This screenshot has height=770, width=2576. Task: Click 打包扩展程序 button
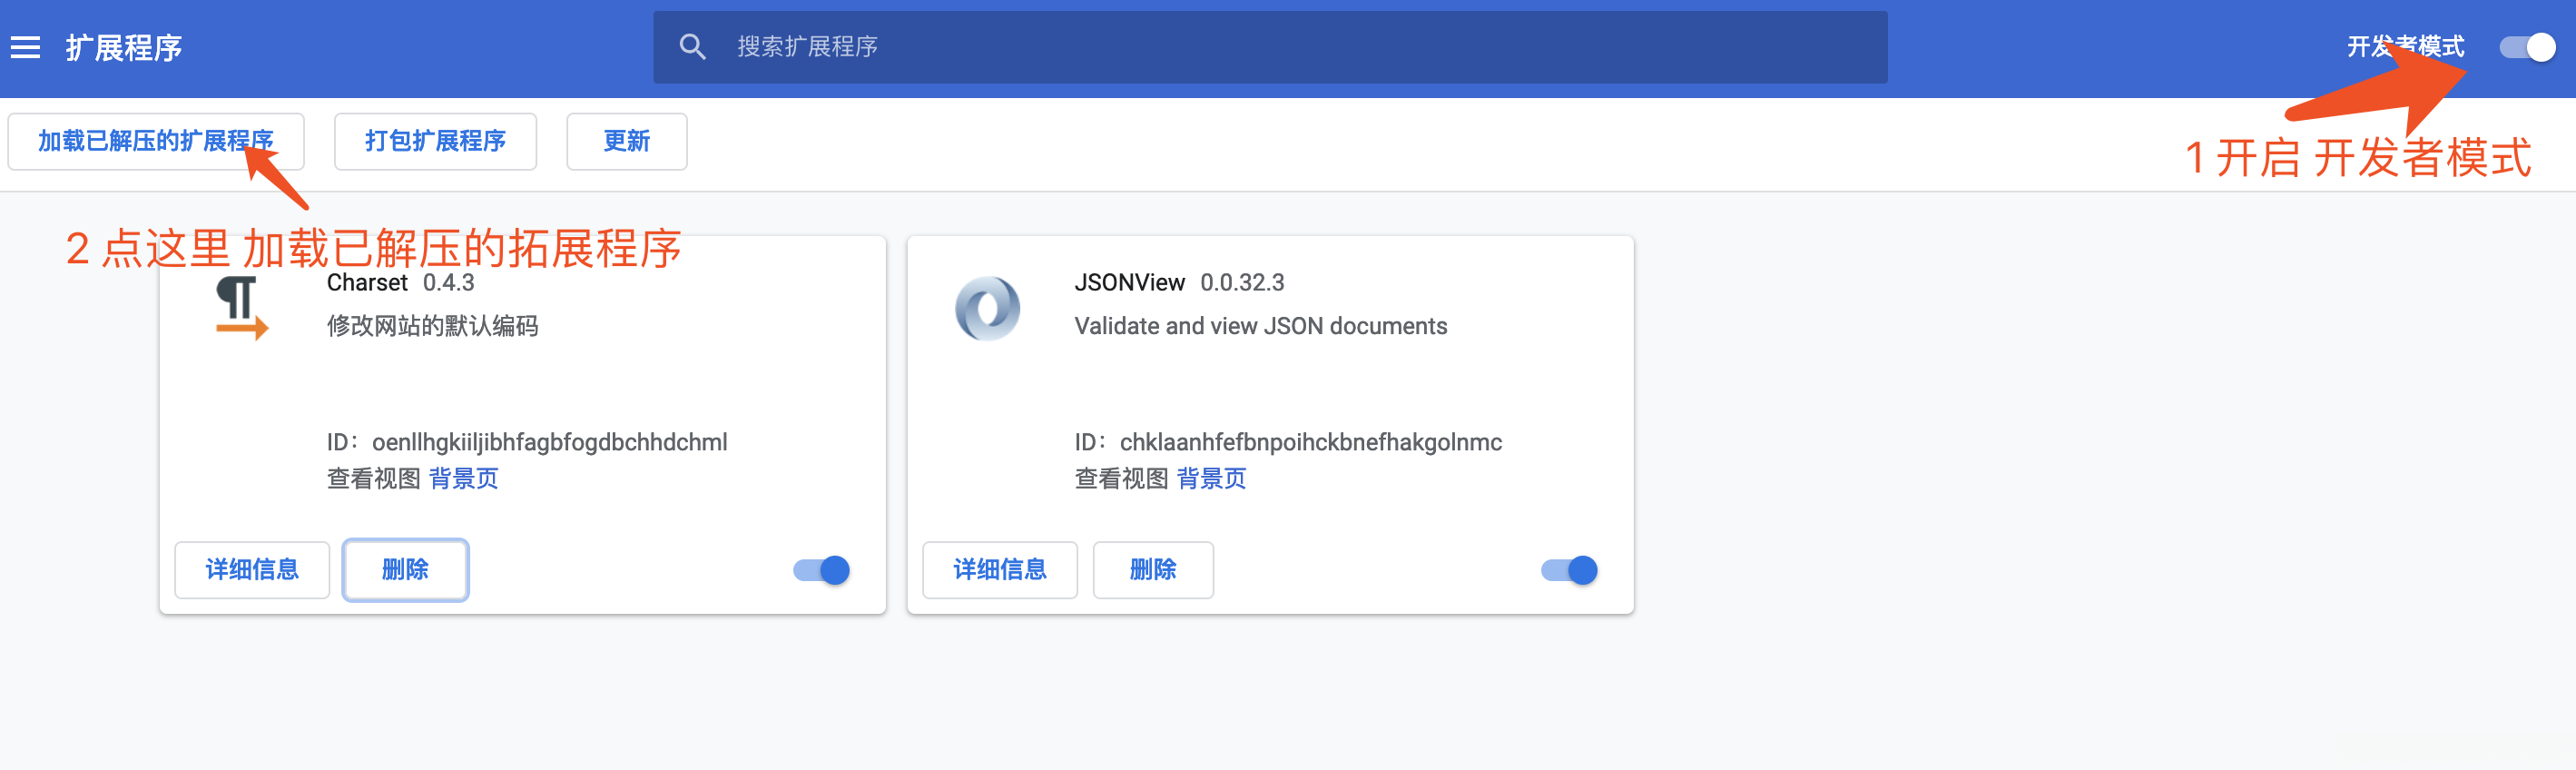click(435, 141)
